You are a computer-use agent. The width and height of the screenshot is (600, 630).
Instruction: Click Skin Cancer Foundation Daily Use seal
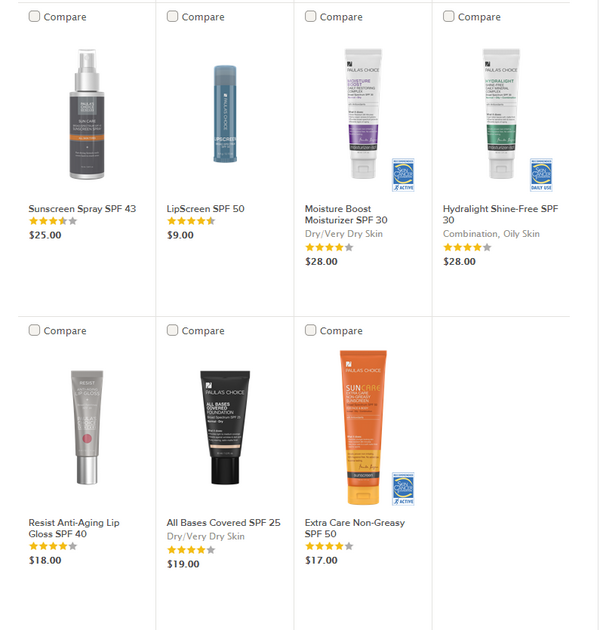pos(541,175)
